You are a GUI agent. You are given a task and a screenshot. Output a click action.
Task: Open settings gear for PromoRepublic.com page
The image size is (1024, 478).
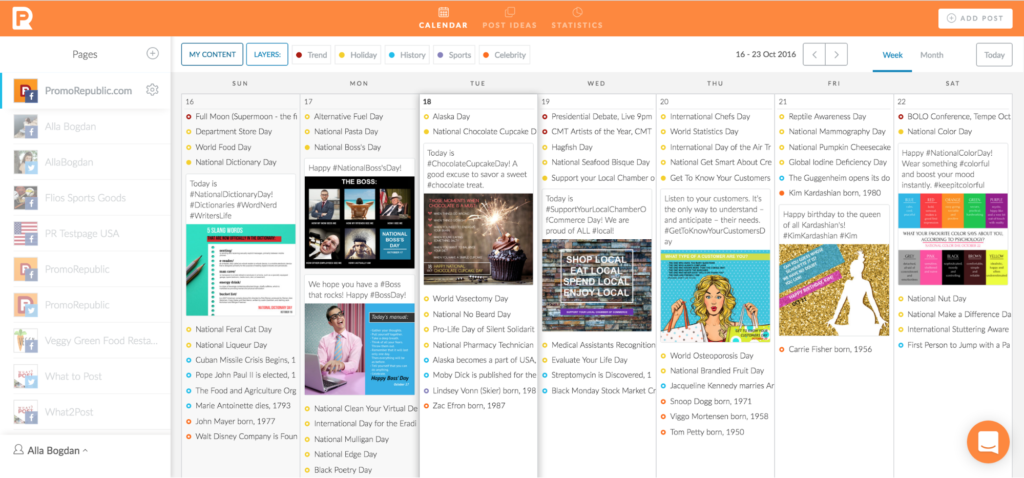pos(152,90)
